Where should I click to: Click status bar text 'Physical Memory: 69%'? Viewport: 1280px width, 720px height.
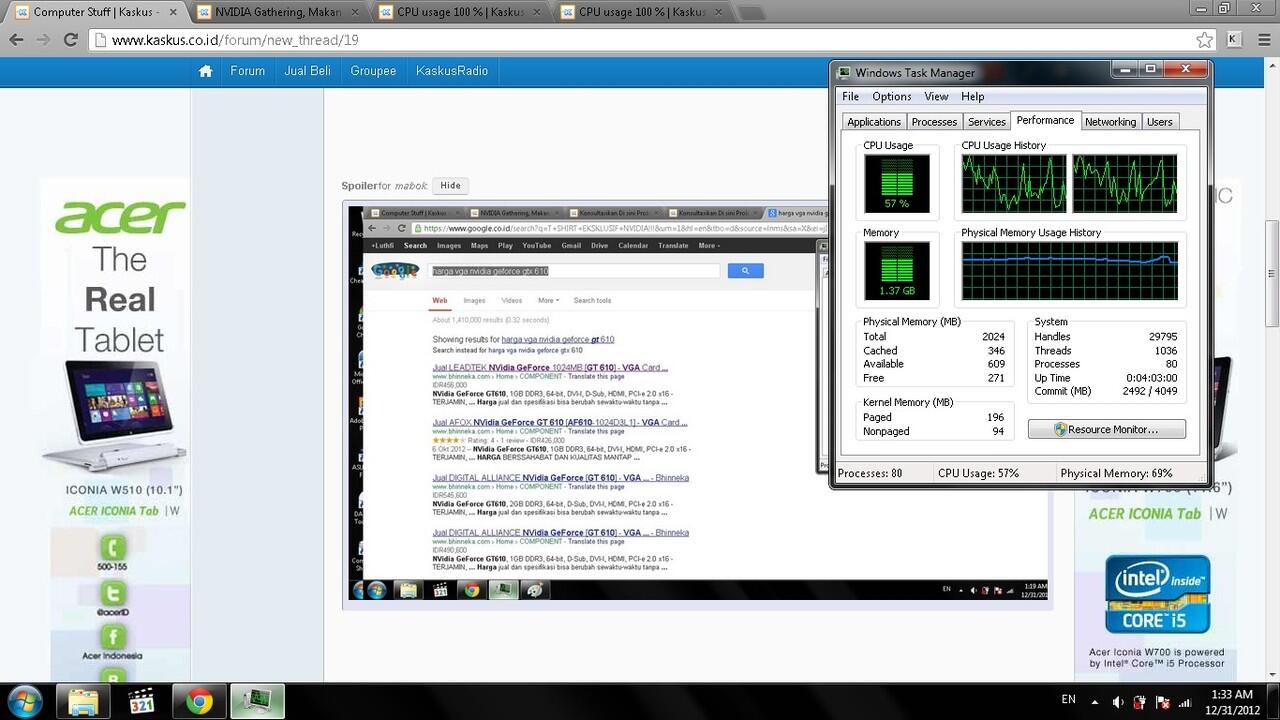[x=1116, y=473]
